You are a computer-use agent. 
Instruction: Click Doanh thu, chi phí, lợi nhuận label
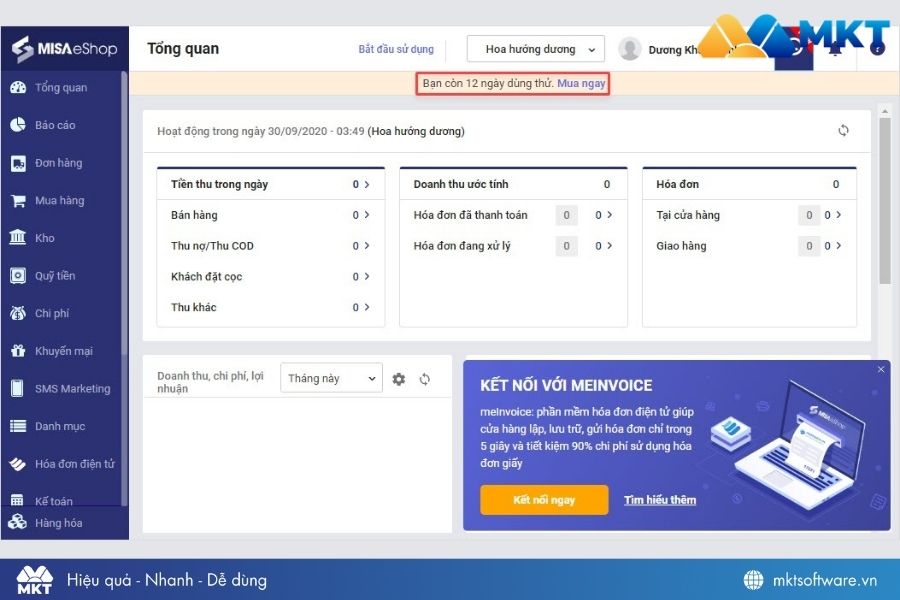point(210,382)
